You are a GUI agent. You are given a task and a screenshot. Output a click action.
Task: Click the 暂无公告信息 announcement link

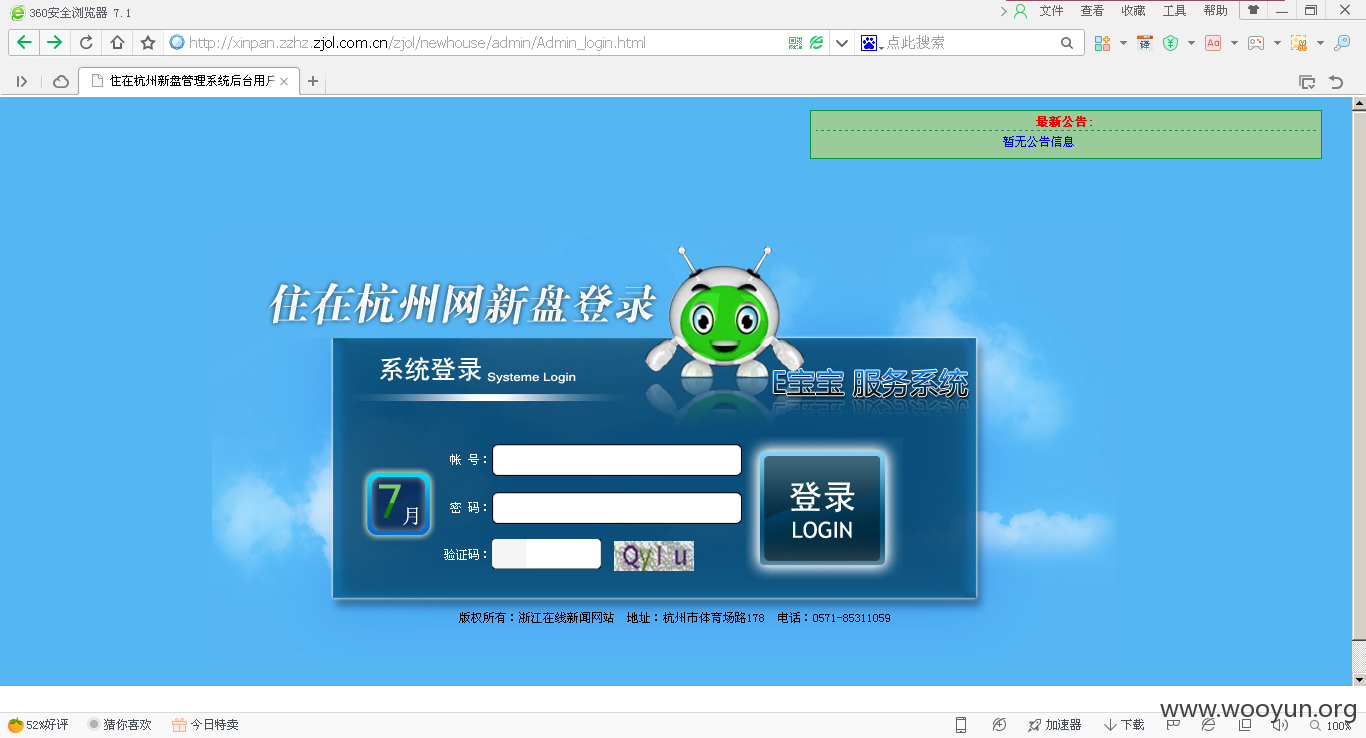click(x=1038, y=142)
